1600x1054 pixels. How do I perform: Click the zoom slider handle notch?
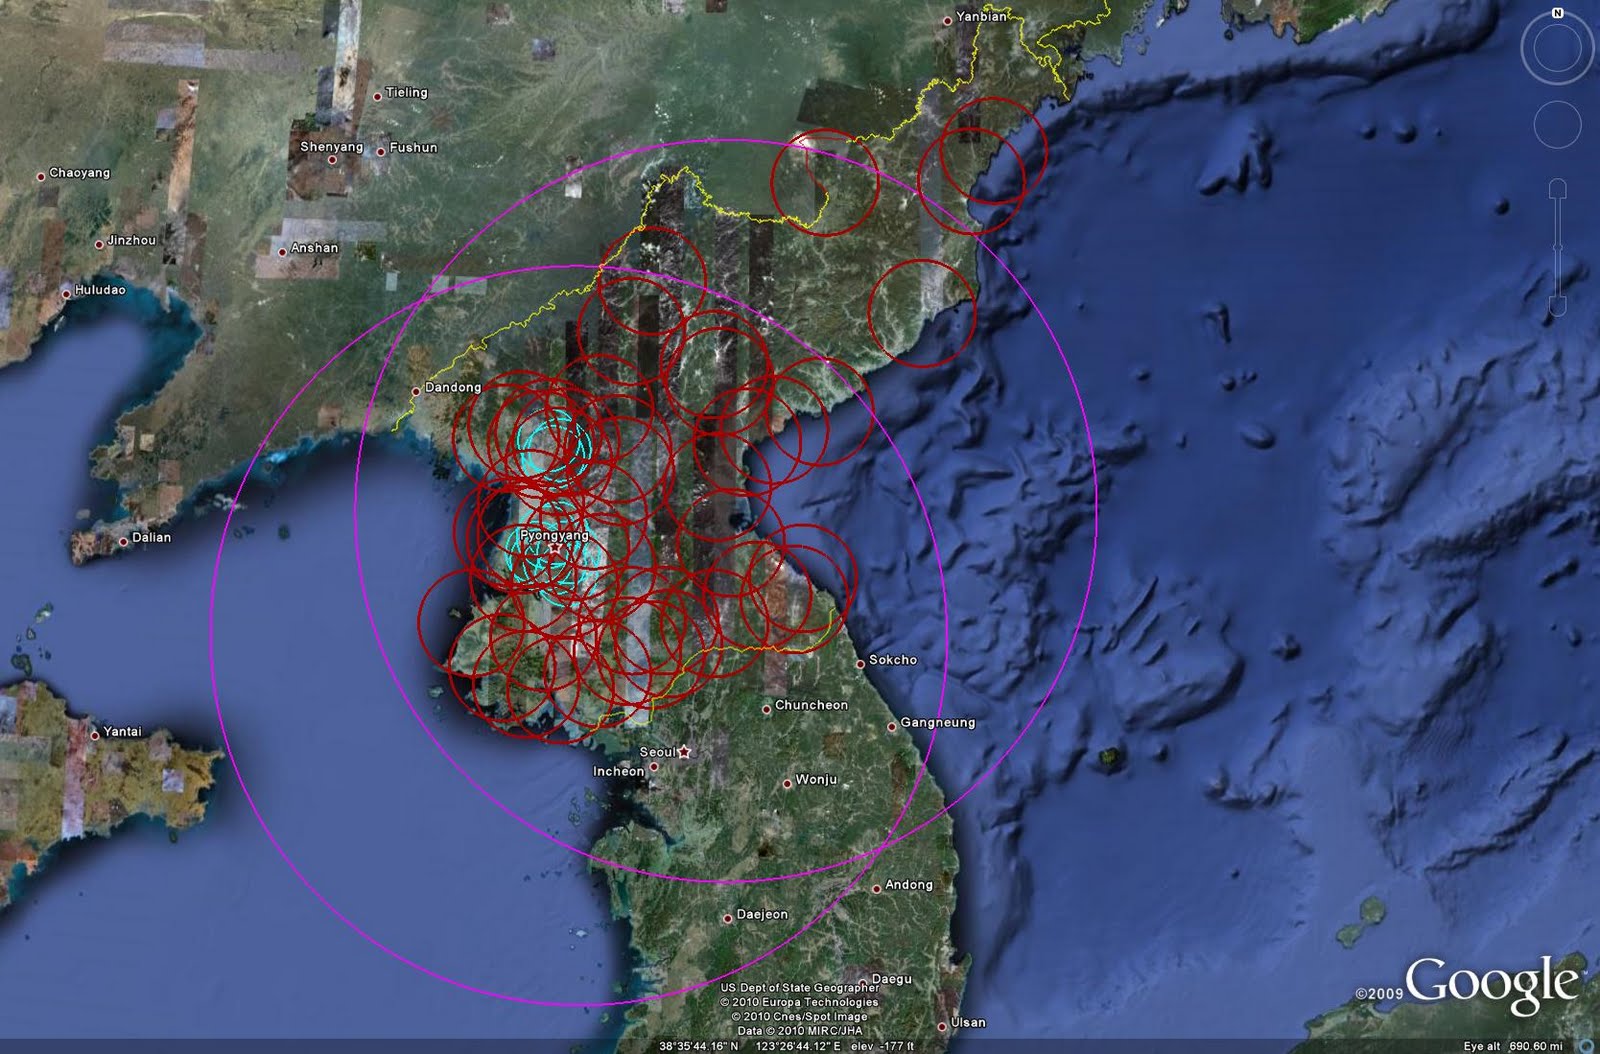point(1557,247)
